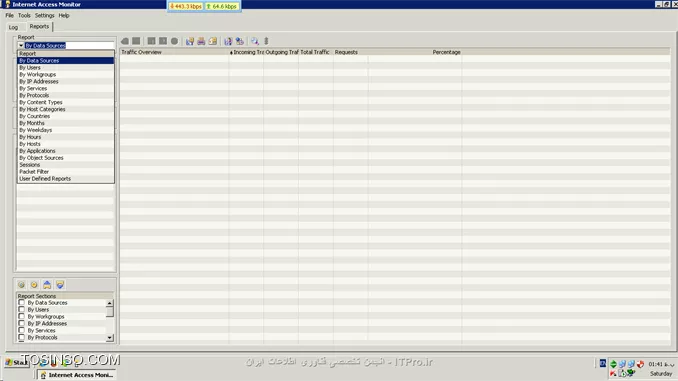Click the blue down-arrow icon above Report Sections
The height and width of the screenshot is (381, 678).
point(60,285)
